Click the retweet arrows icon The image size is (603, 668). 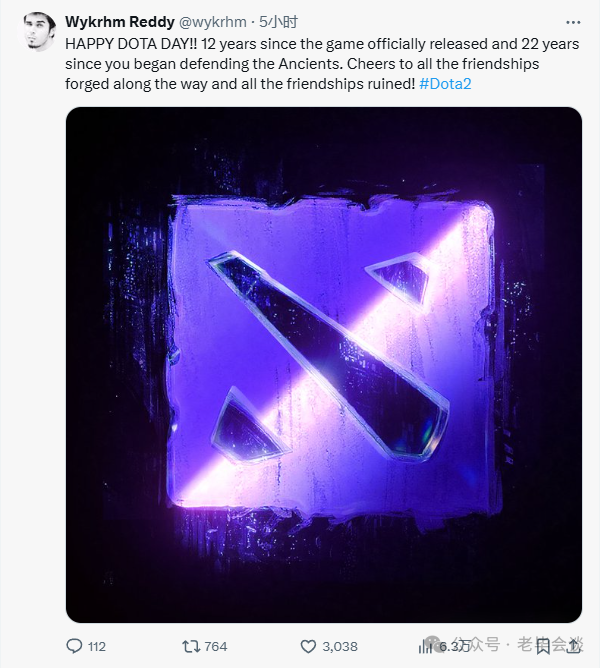tap(191, 646)
